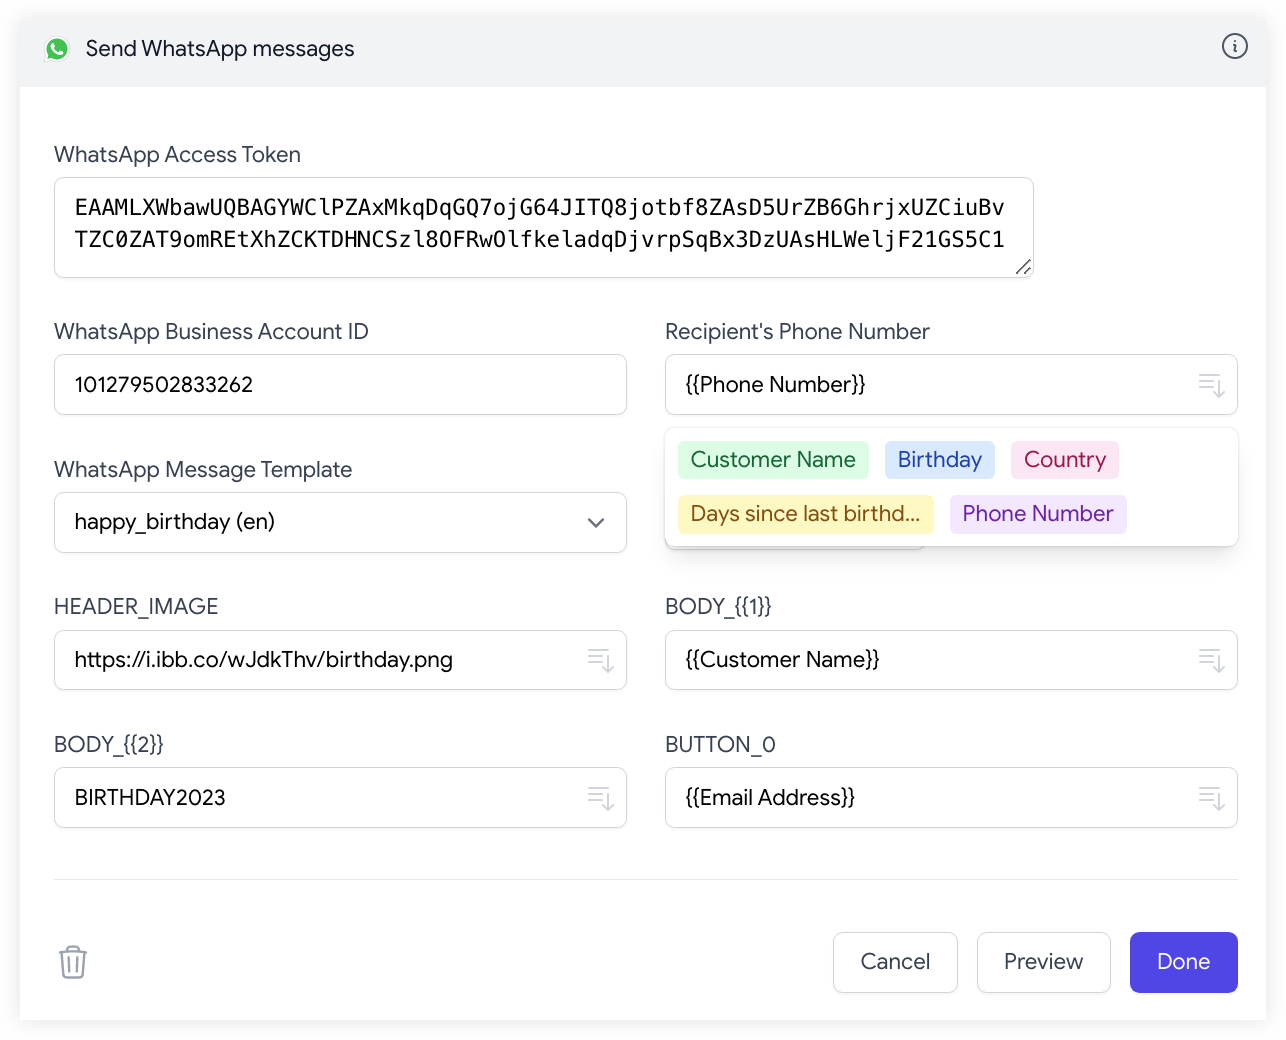Insert the Phone Number variable tag

click(x=1038, y=514)
